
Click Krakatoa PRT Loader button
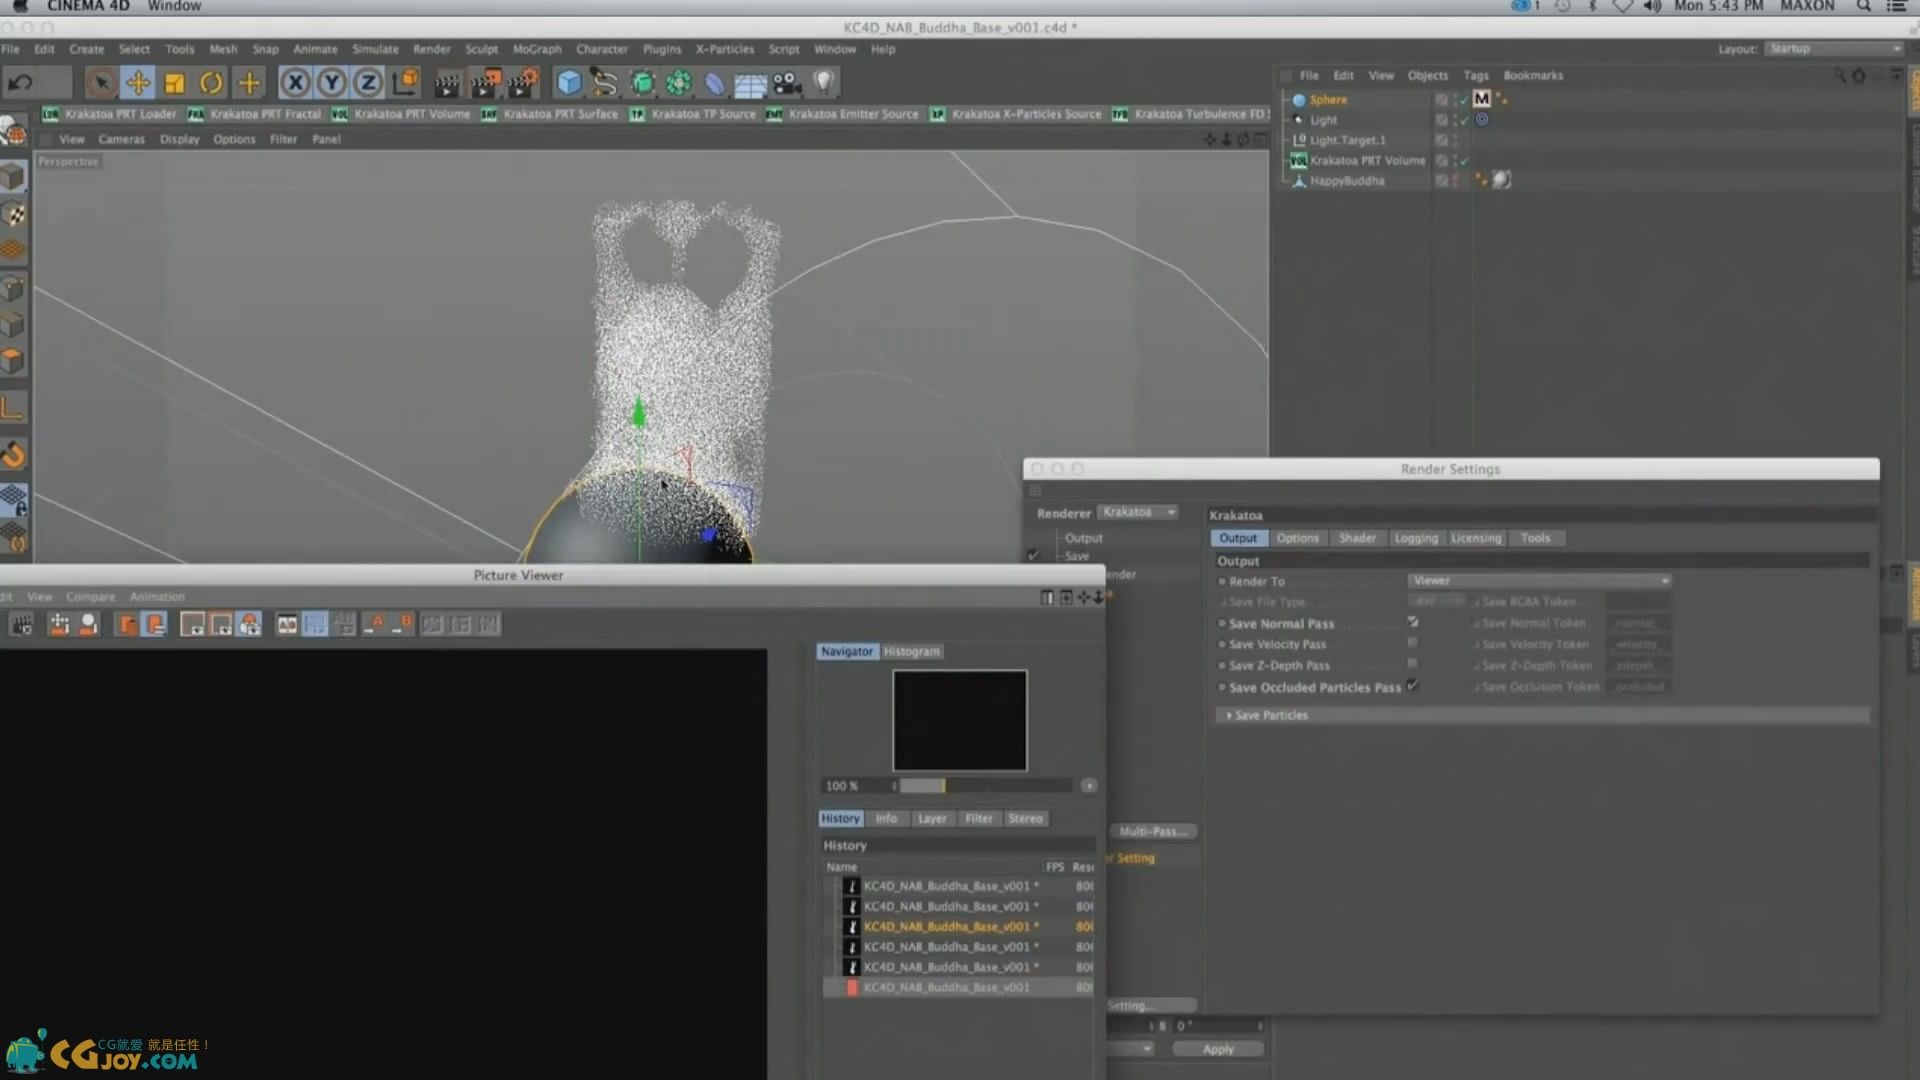coord(110,114)
